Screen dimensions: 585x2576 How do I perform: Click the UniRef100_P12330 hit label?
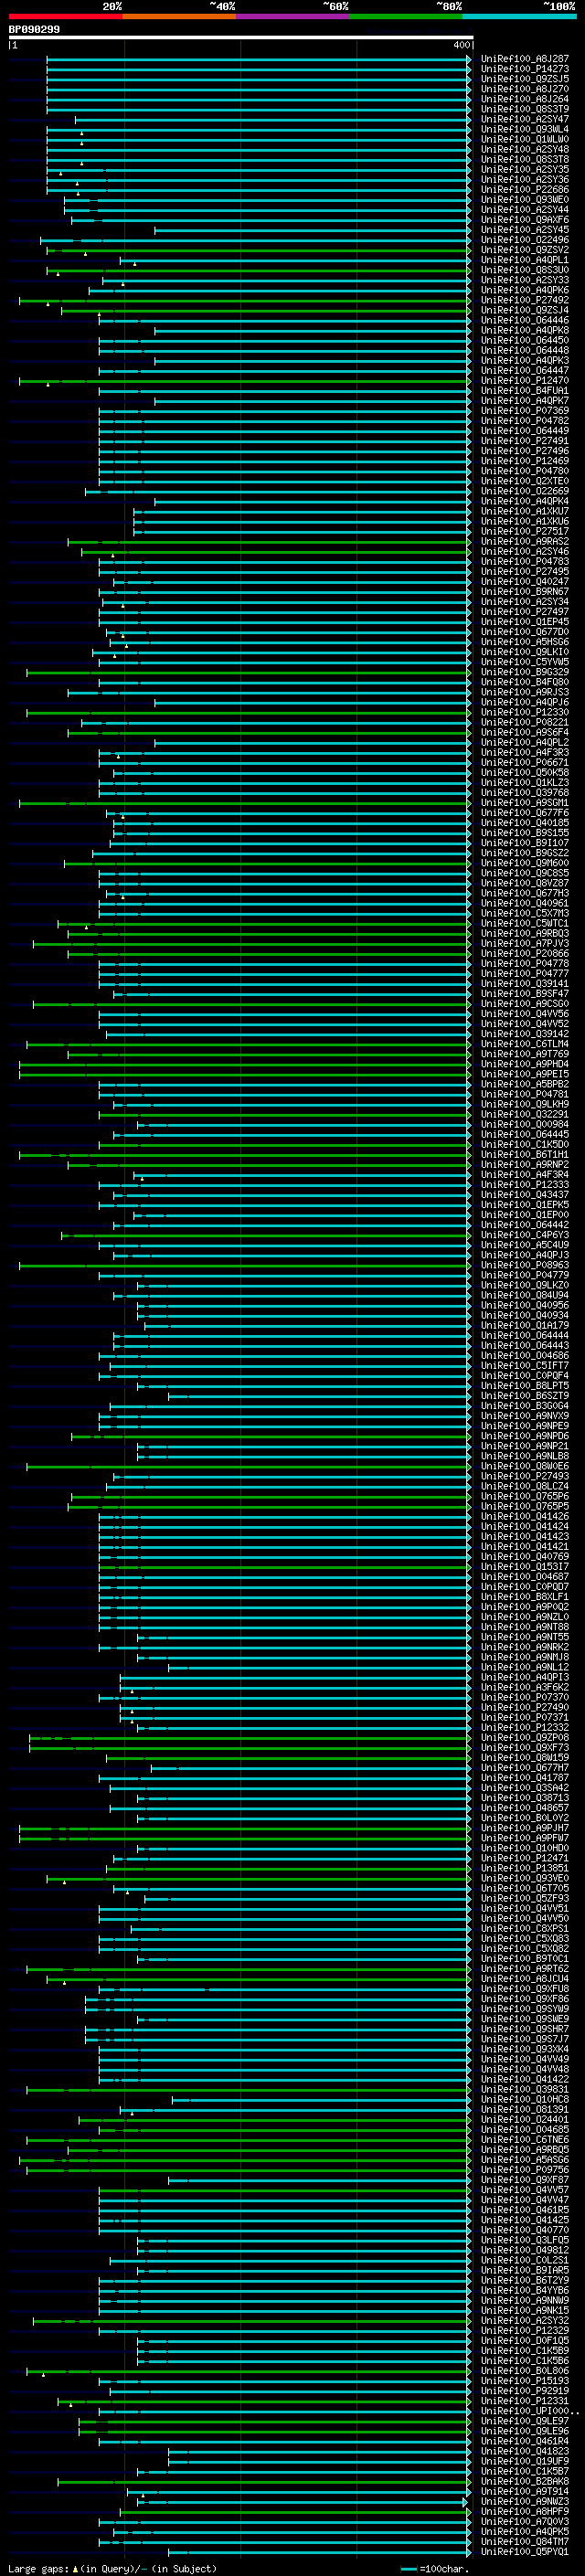[525, 713]
